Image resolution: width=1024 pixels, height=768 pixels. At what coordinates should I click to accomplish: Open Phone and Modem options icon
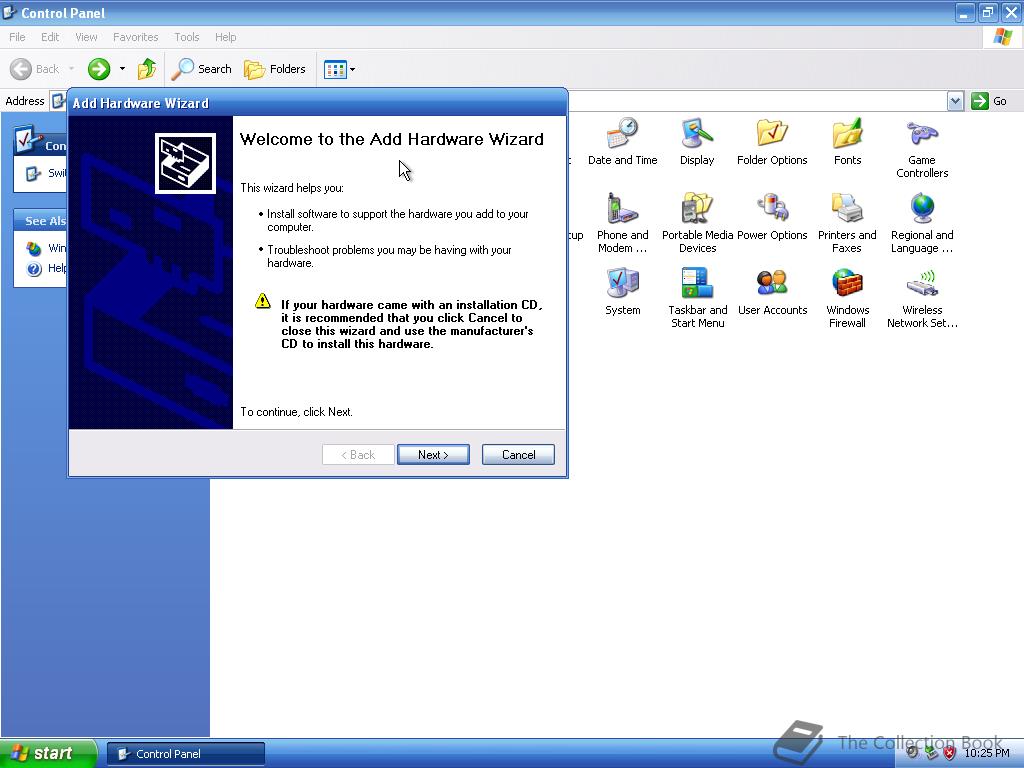tap(622, 223)
